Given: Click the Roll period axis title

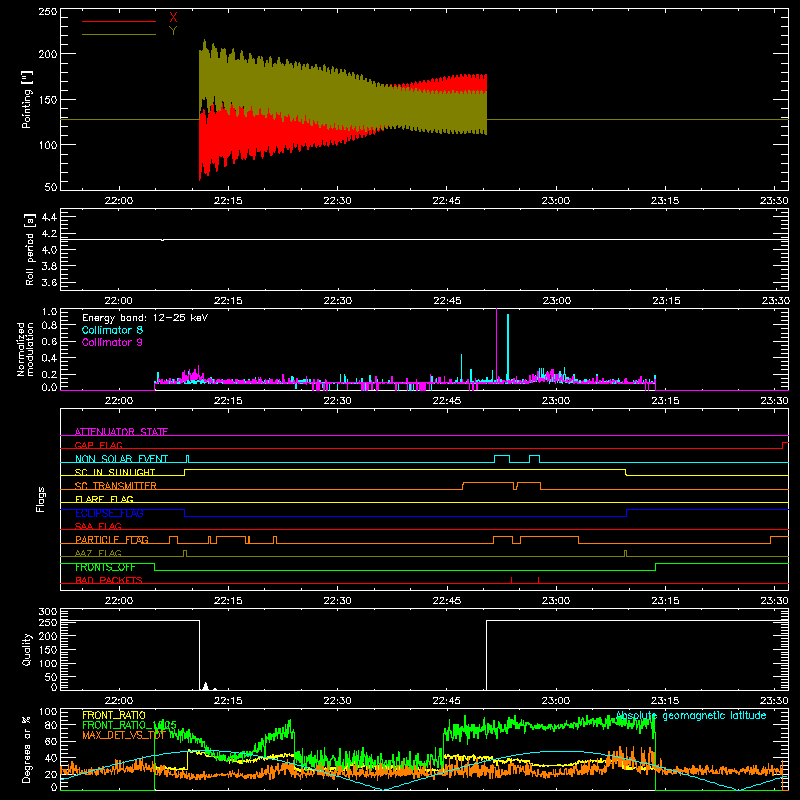Looking at the screenshot, I should click(x=30, y=249).
